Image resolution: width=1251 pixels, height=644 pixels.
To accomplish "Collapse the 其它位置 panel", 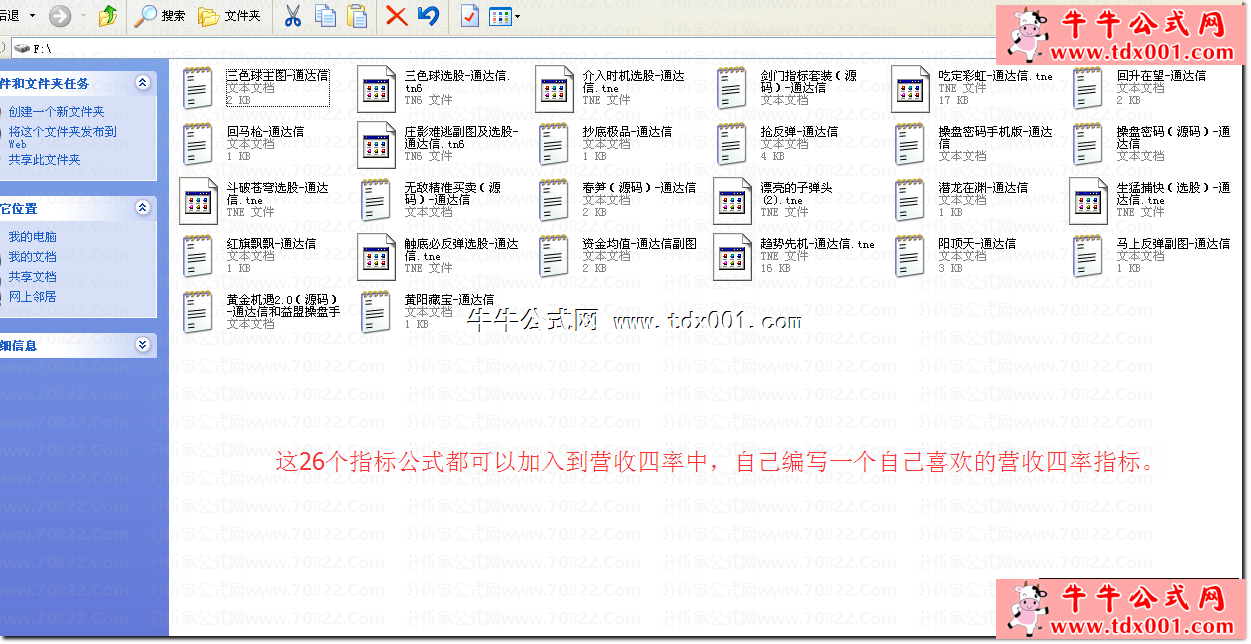I will [x=143, y=208].
